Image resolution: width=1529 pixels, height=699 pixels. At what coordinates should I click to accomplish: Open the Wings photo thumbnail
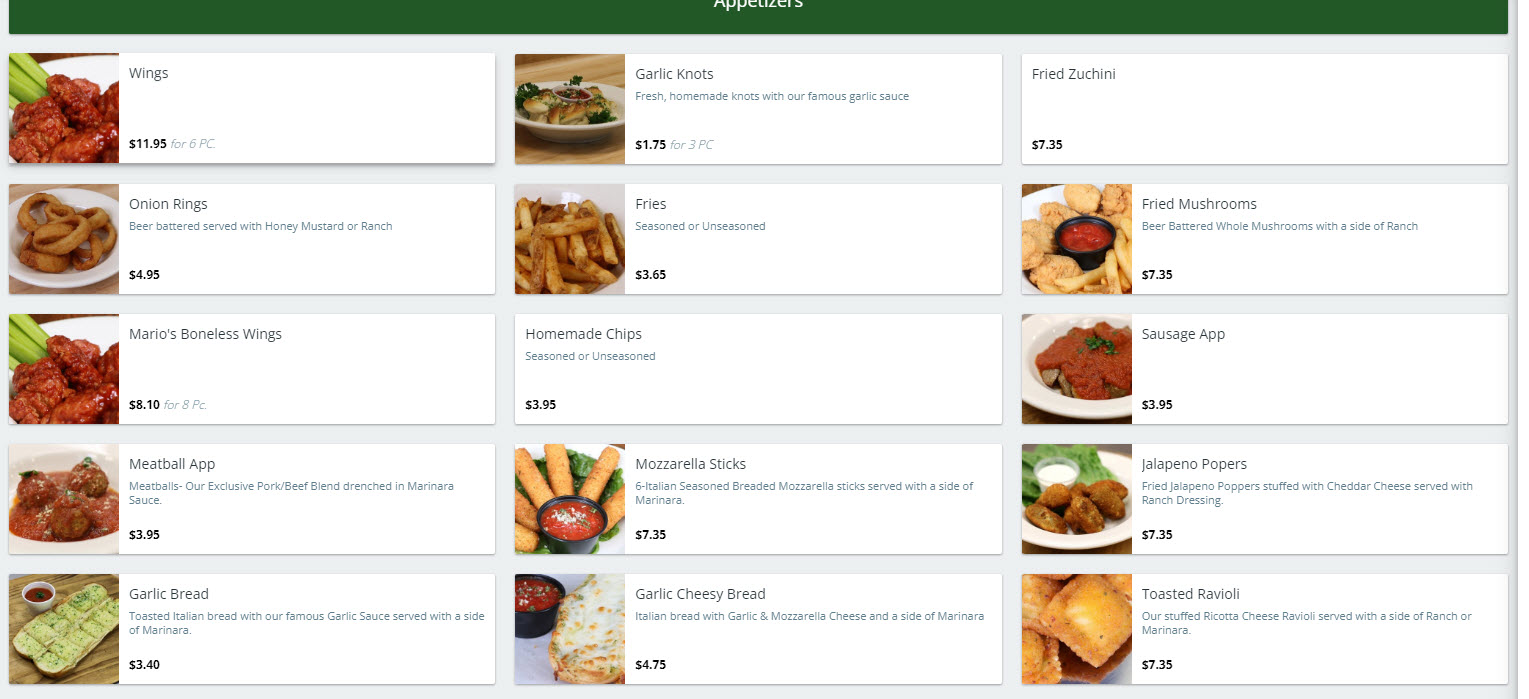(x=64, y=108)
